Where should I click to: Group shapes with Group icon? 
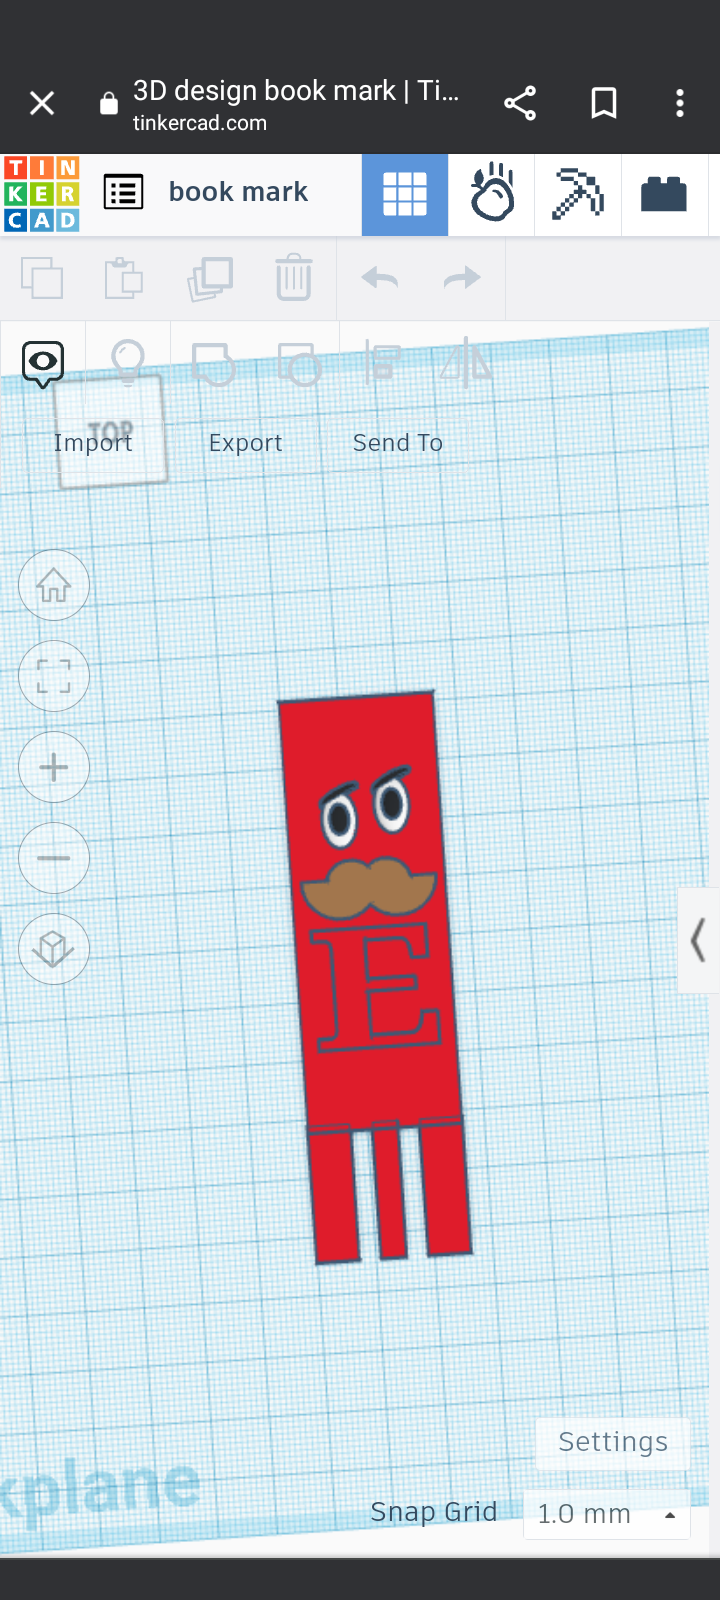click(213, 364)
